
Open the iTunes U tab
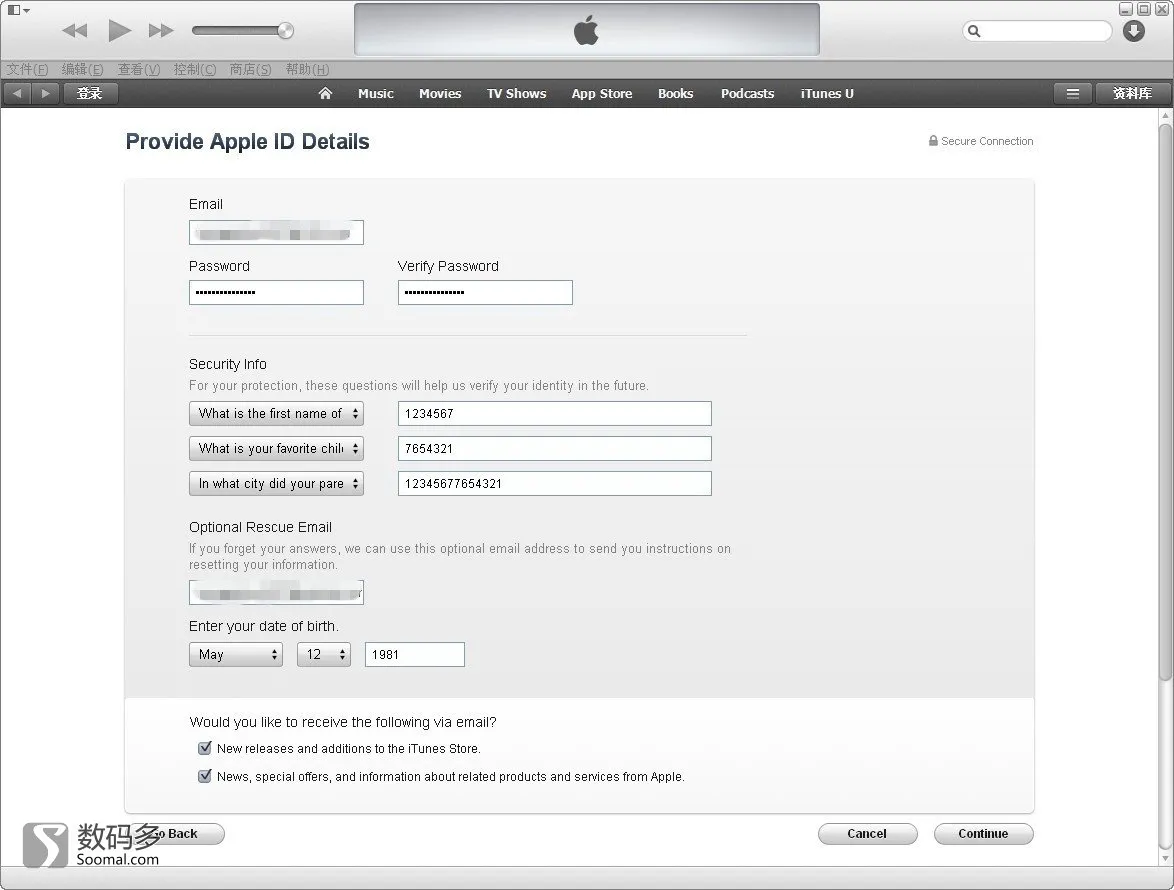[x=827, y=94]
